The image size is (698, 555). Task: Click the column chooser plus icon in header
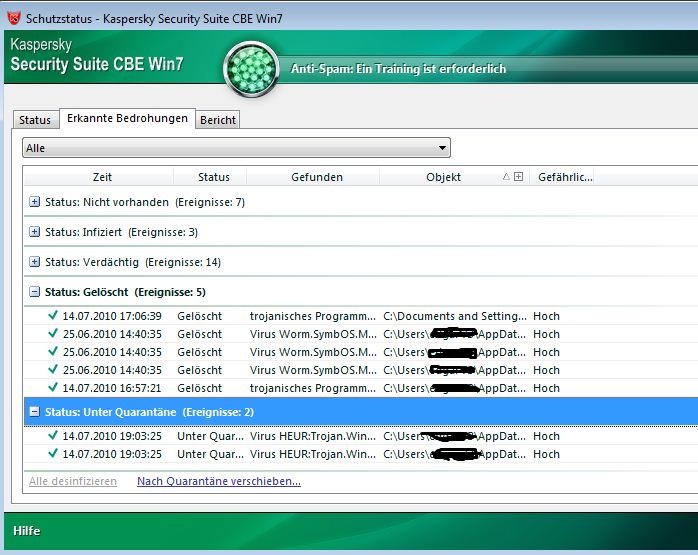tap(518, 177)
